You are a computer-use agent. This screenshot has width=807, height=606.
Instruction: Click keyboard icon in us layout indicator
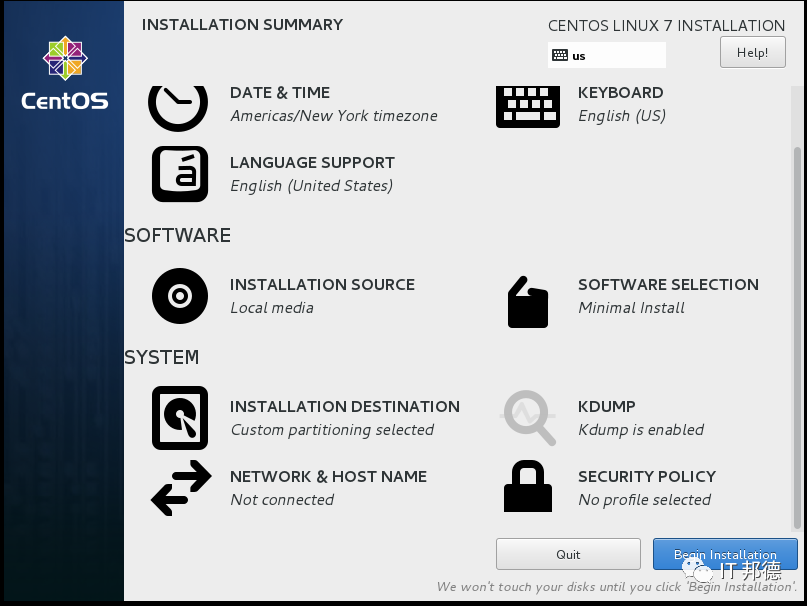coord(560,55)
